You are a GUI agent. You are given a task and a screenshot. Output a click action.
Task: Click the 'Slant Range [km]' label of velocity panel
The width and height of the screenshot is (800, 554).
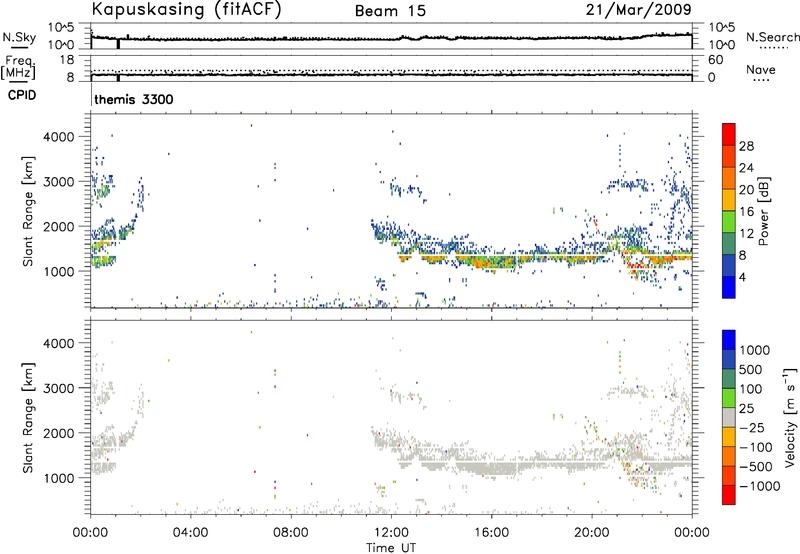[28, 418]
